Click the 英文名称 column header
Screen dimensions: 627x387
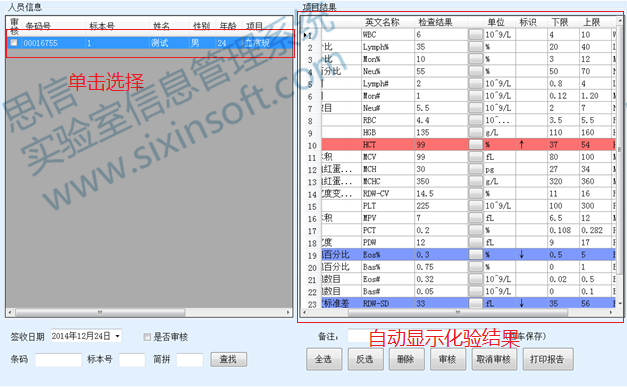[382, 22]
